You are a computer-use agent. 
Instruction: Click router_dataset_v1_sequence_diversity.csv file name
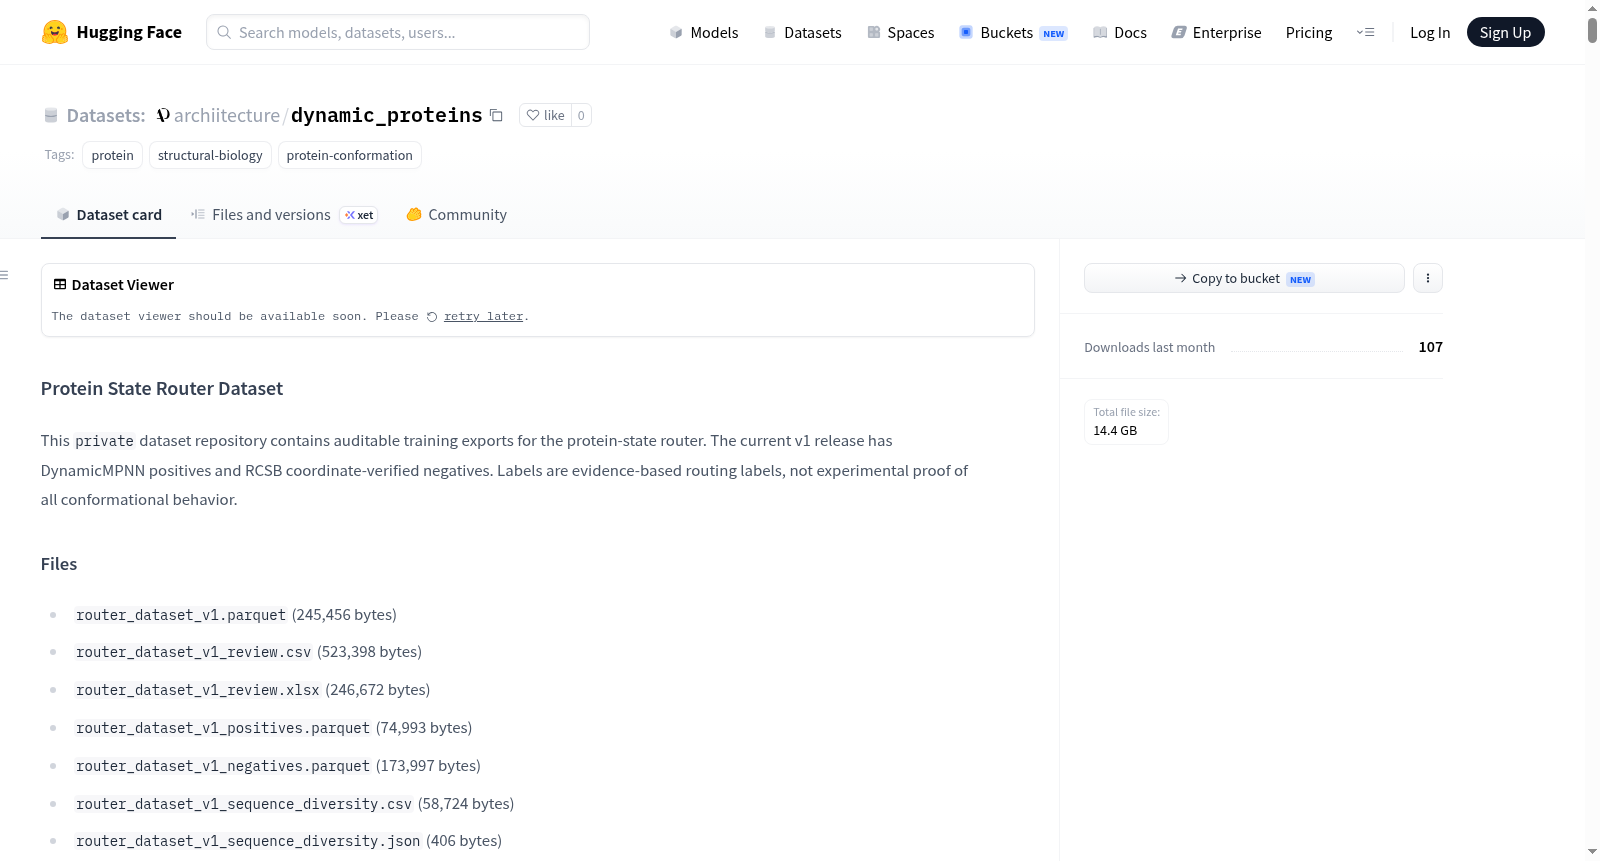pyautogui.click(x=244, y=804)
